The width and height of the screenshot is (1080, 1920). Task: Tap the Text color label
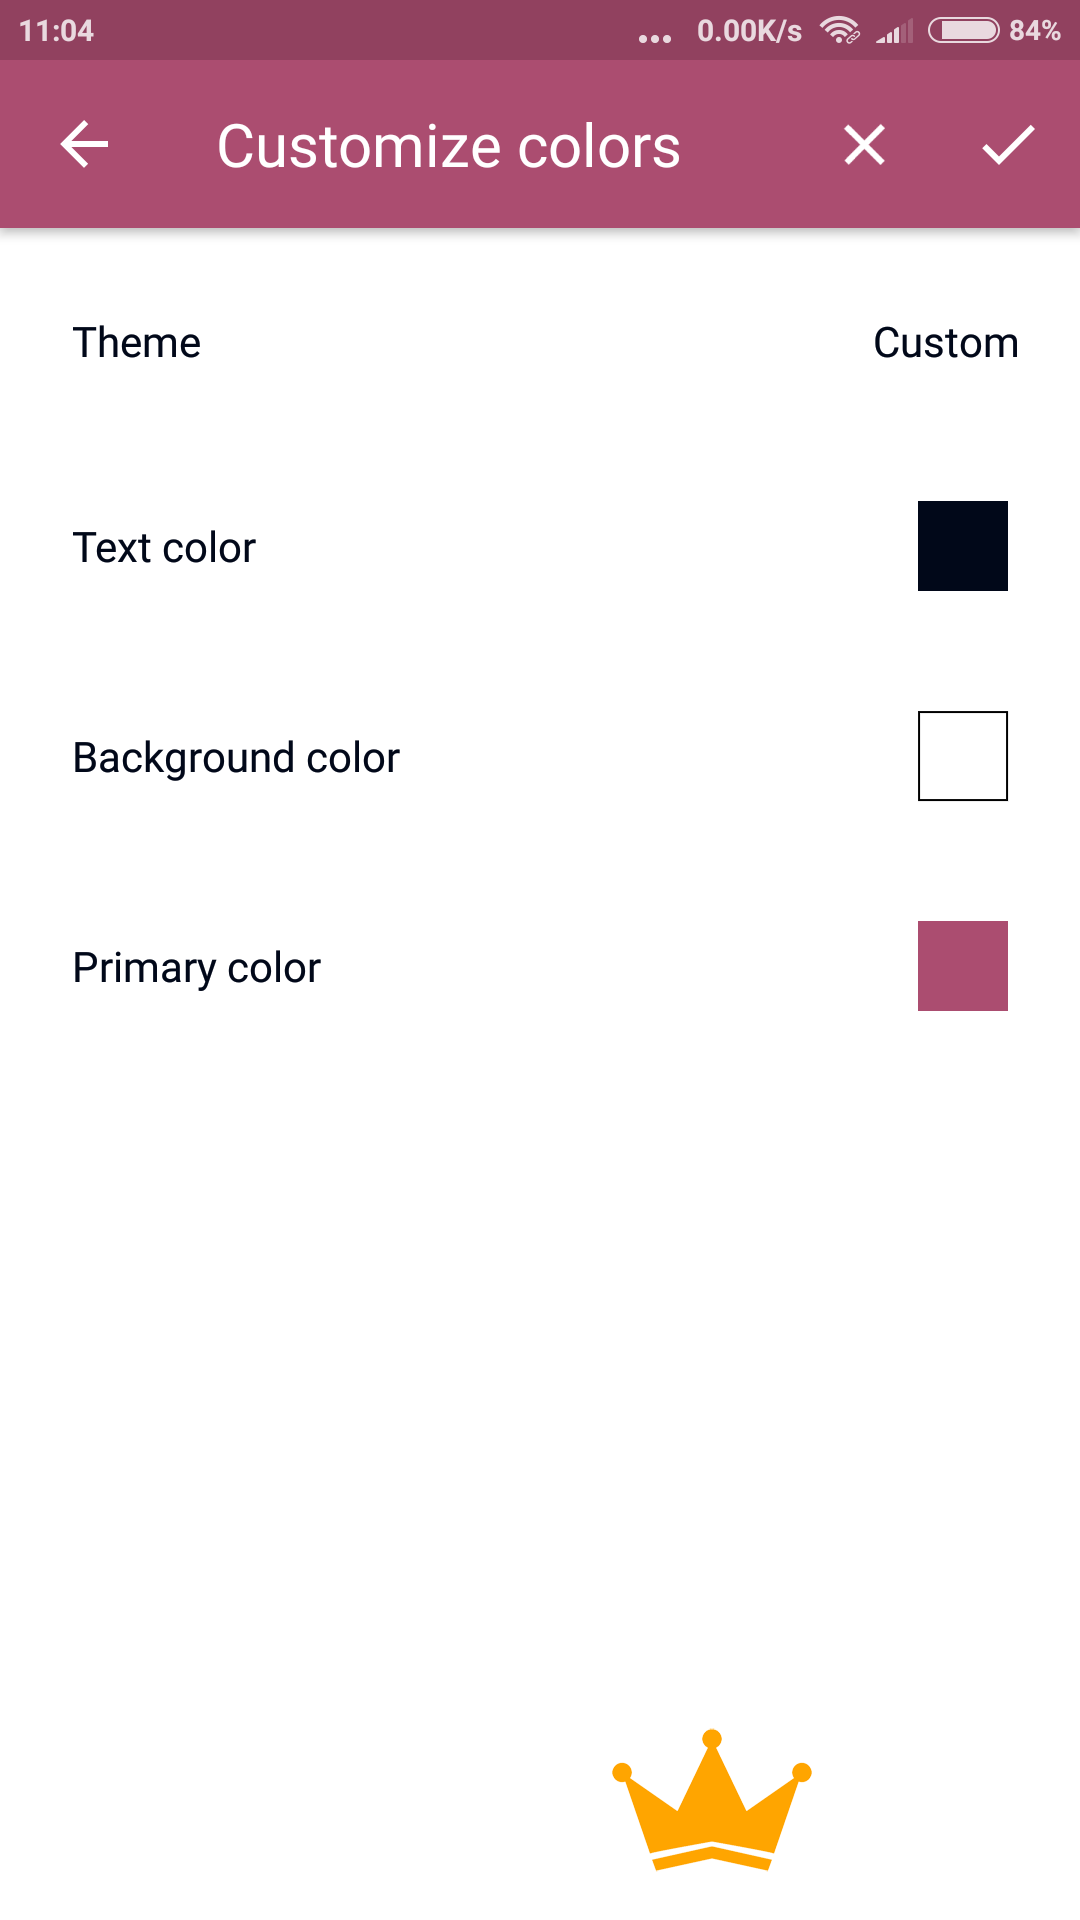point(164,548)
